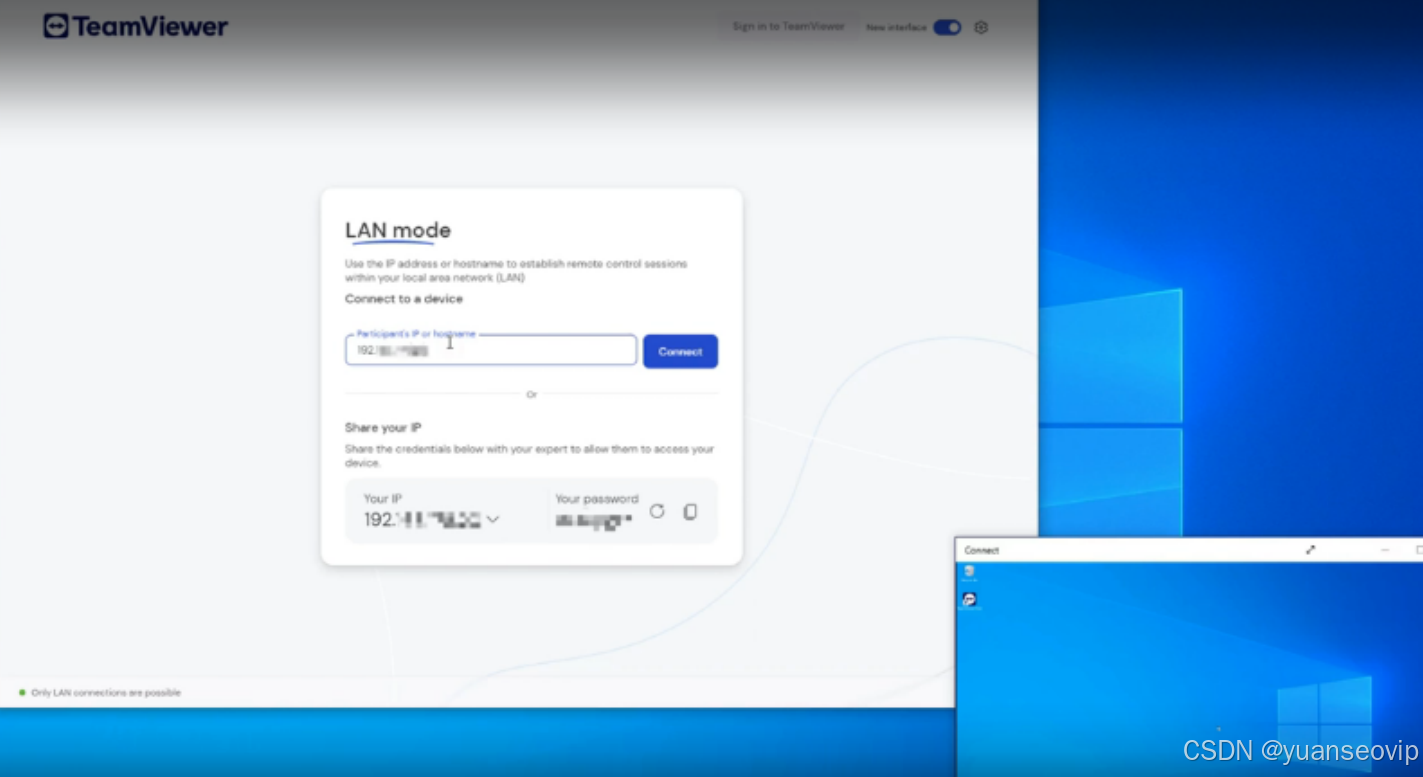Click the Connect window title bar

(x=1189, y=550)
